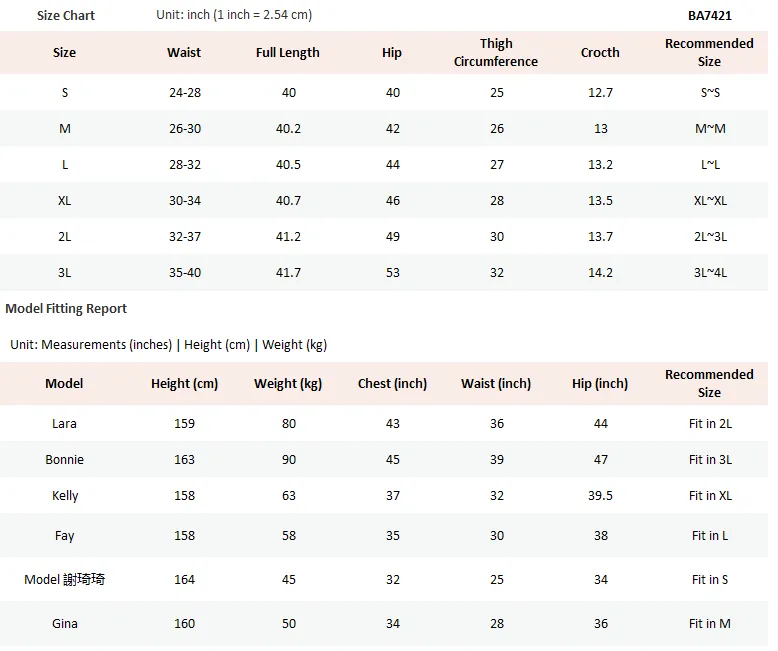Select the XL size row label
This screenshot has height=651, width=778.
[65, 200]
